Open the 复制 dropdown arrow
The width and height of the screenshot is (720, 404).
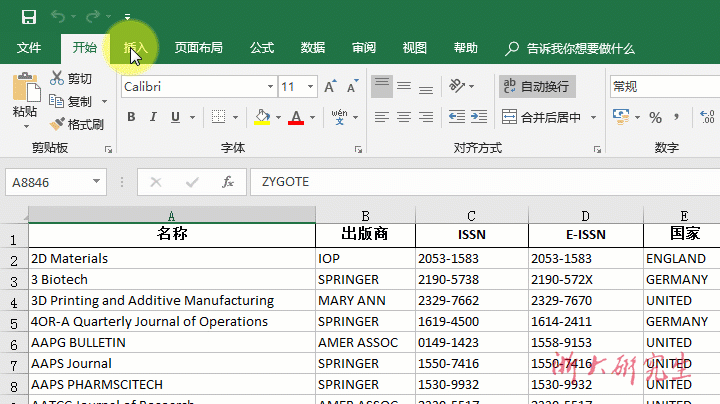pos(104,101)
